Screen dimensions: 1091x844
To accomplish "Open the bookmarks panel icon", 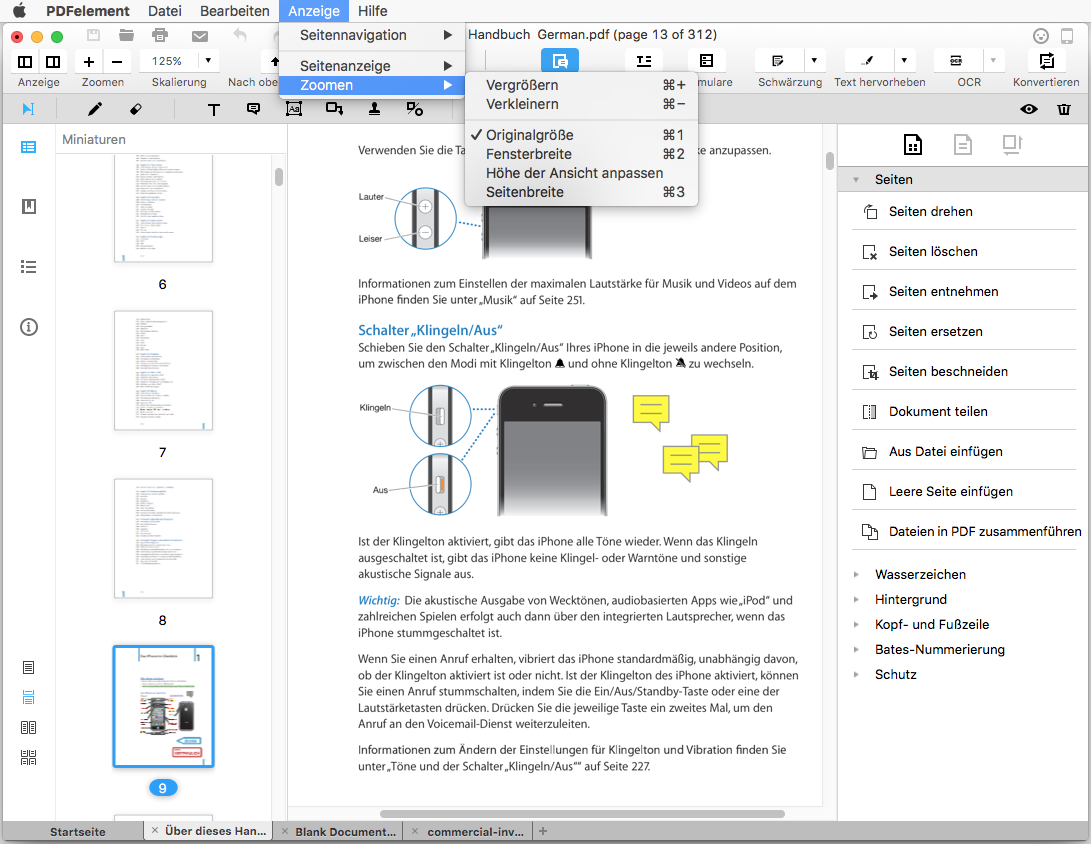I will coord(29,207).
